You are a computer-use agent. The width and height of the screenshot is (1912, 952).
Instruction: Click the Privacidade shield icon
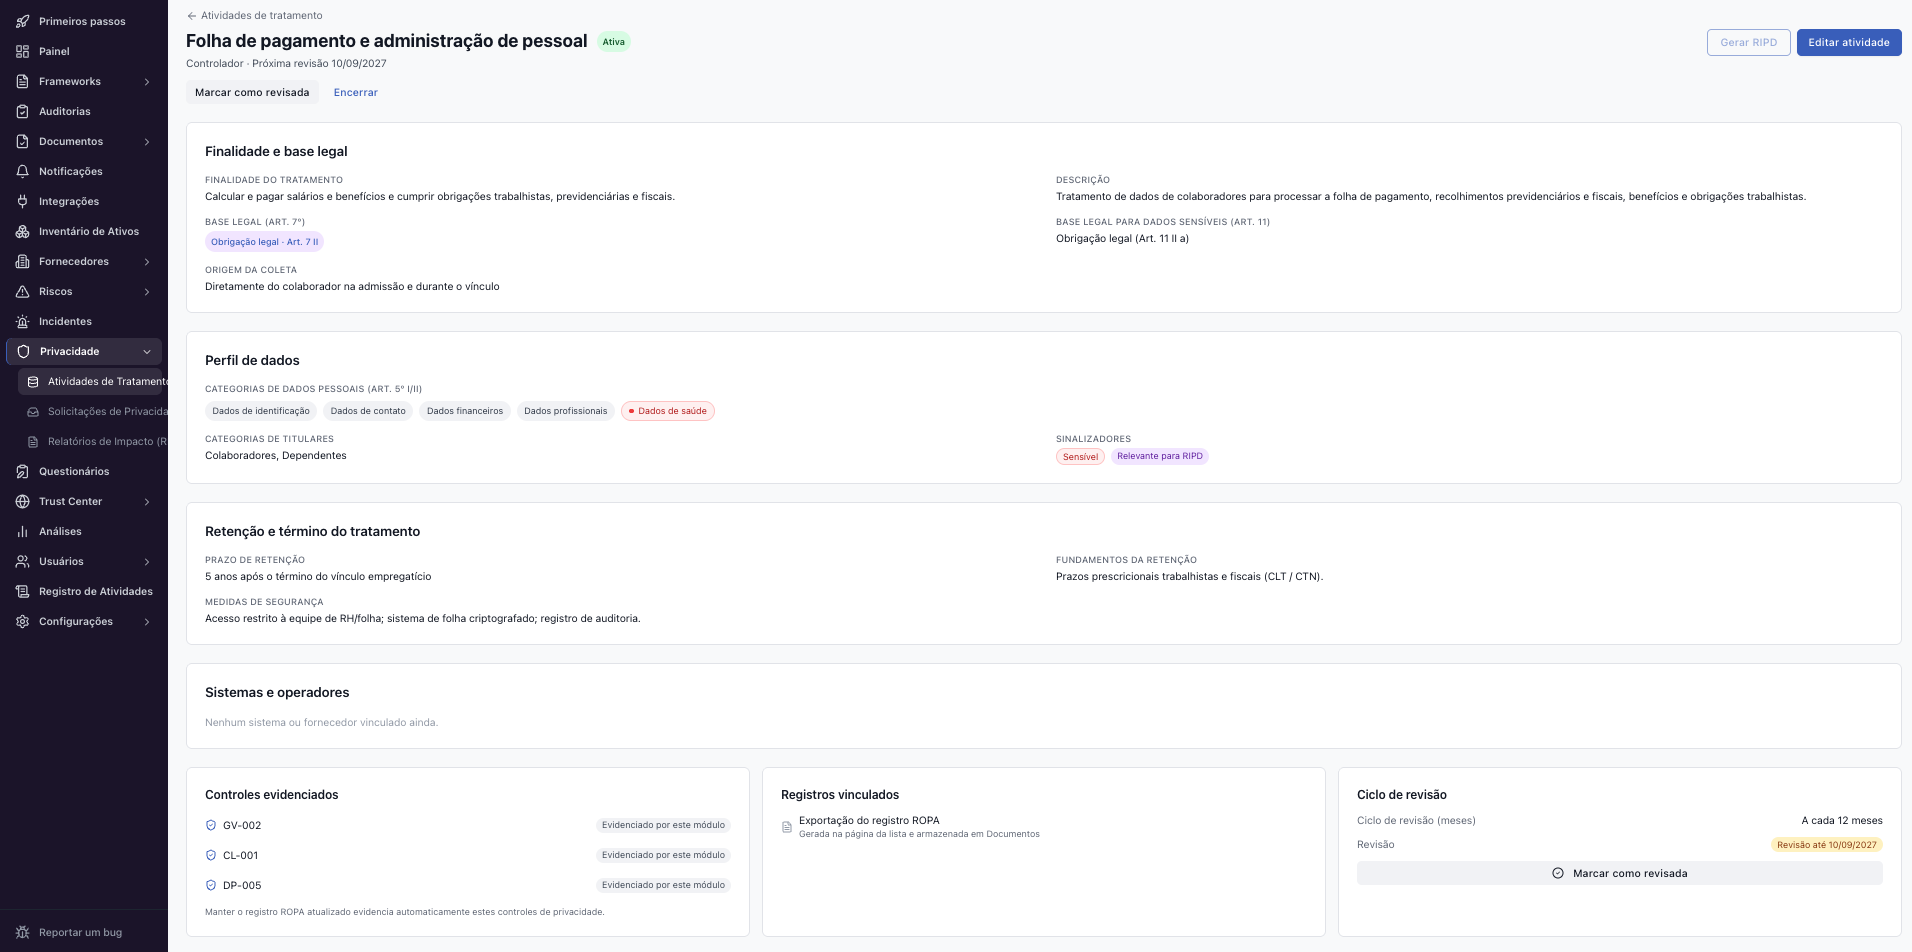pos(24,351)
